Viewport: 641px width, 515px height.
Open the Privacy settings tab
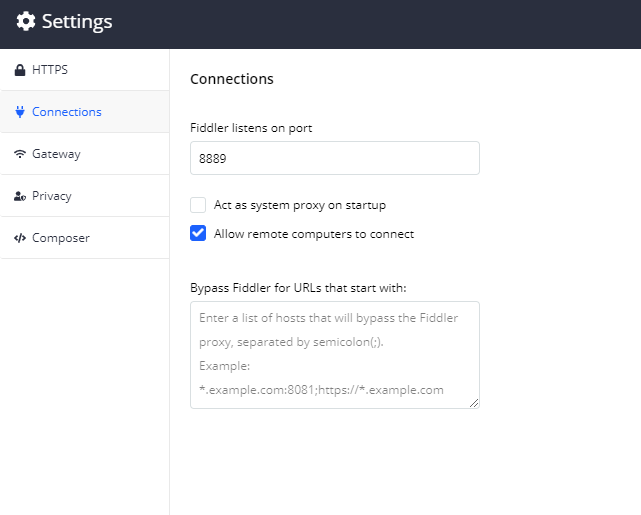(x=52, y=196)
